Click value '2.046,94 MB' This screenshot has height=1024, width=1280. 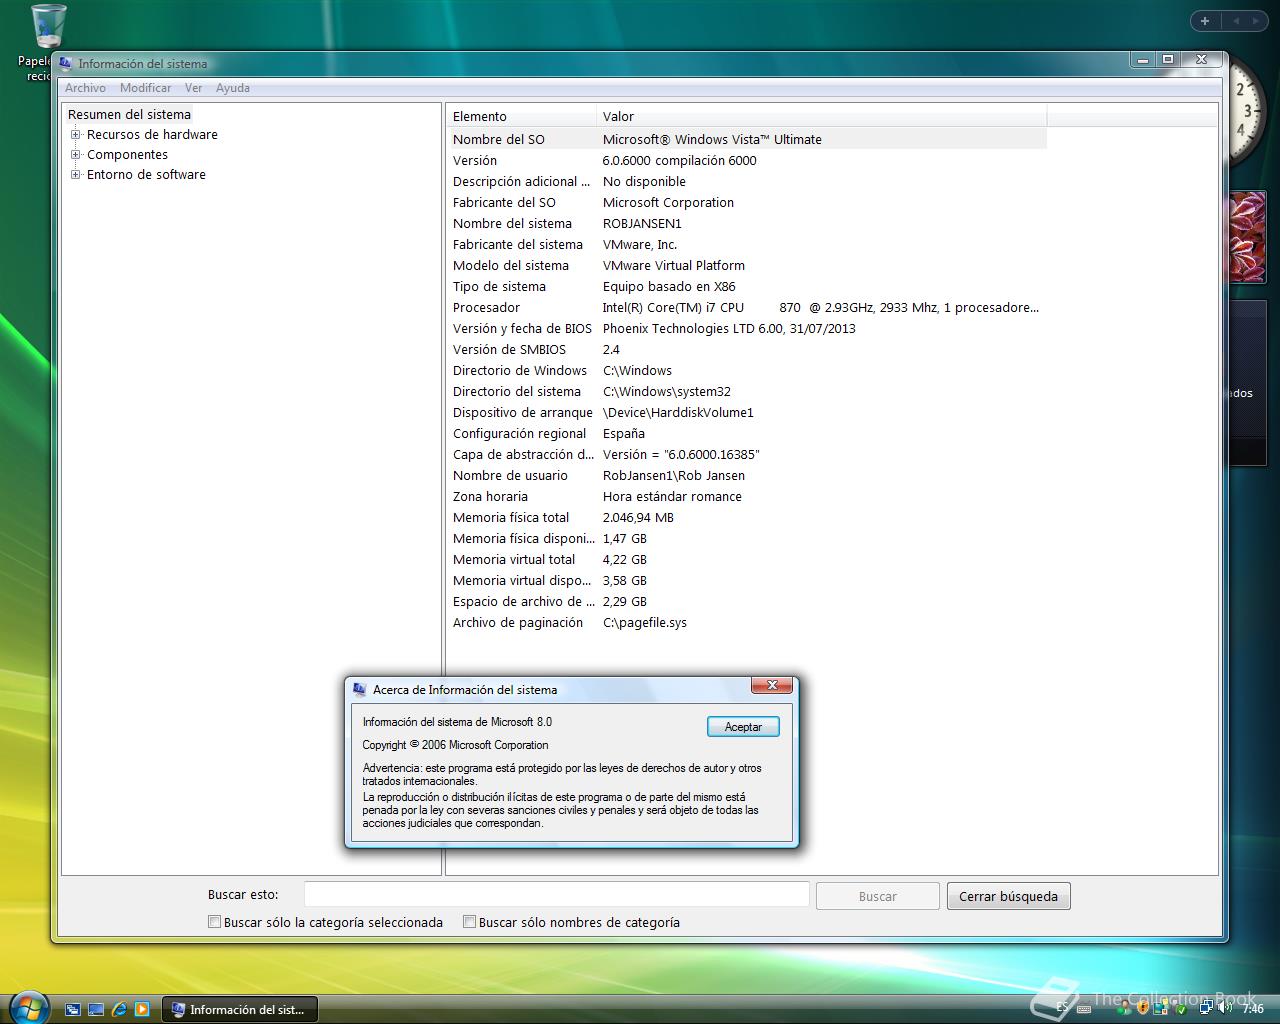tap(638, 517)
